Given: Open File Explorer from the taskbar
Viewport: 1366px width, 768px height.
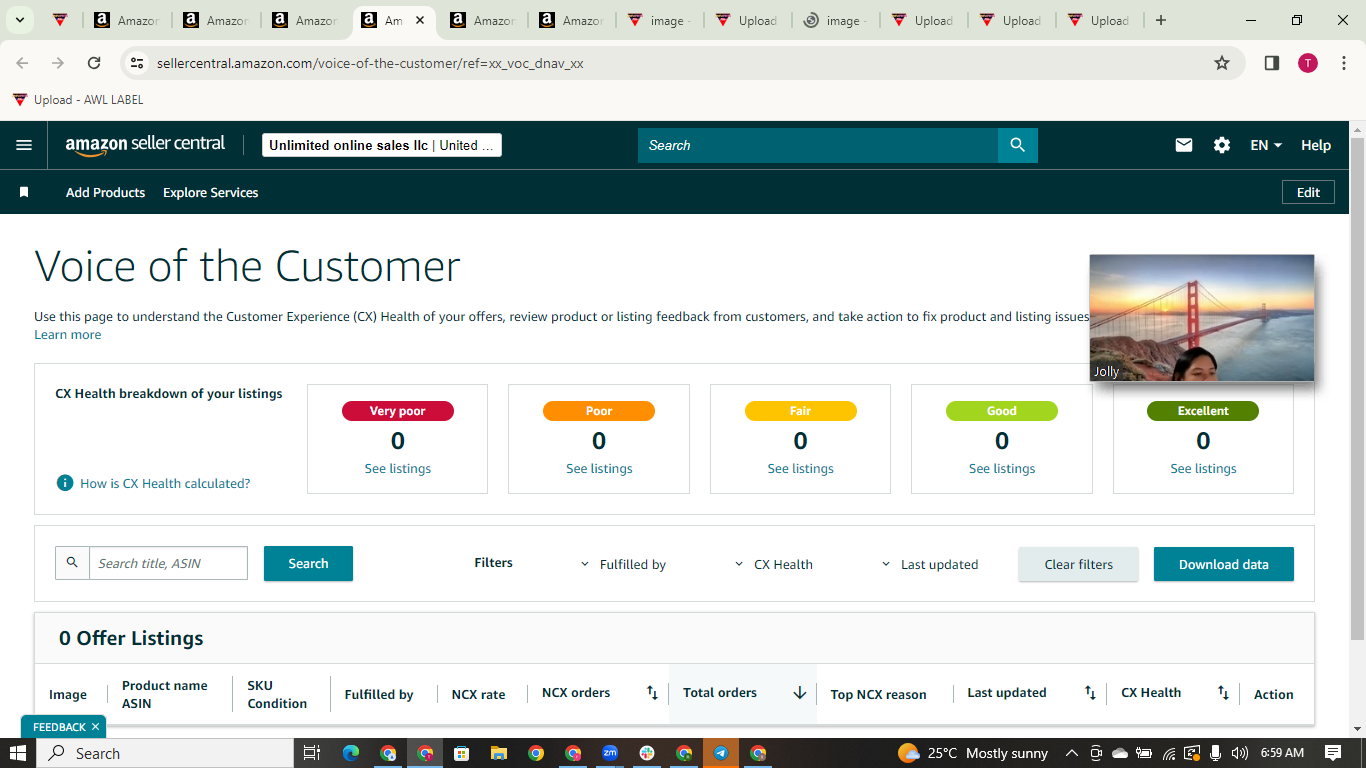Looking at the screenshot, I should tap(499, 753).
